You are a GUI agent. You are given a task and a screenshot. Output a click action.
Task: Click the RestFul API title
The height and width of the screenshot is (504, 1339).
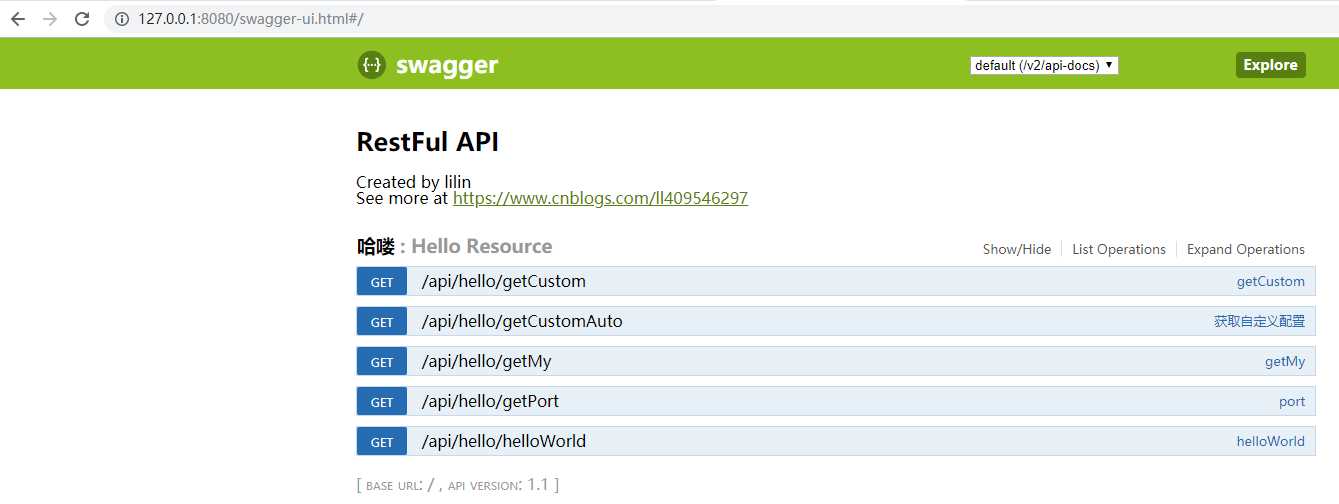tap(428, 142)
